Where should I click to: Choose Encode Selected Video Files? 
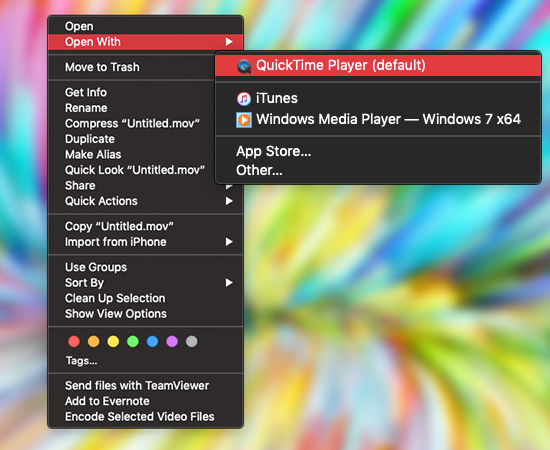tap(146, 417)
